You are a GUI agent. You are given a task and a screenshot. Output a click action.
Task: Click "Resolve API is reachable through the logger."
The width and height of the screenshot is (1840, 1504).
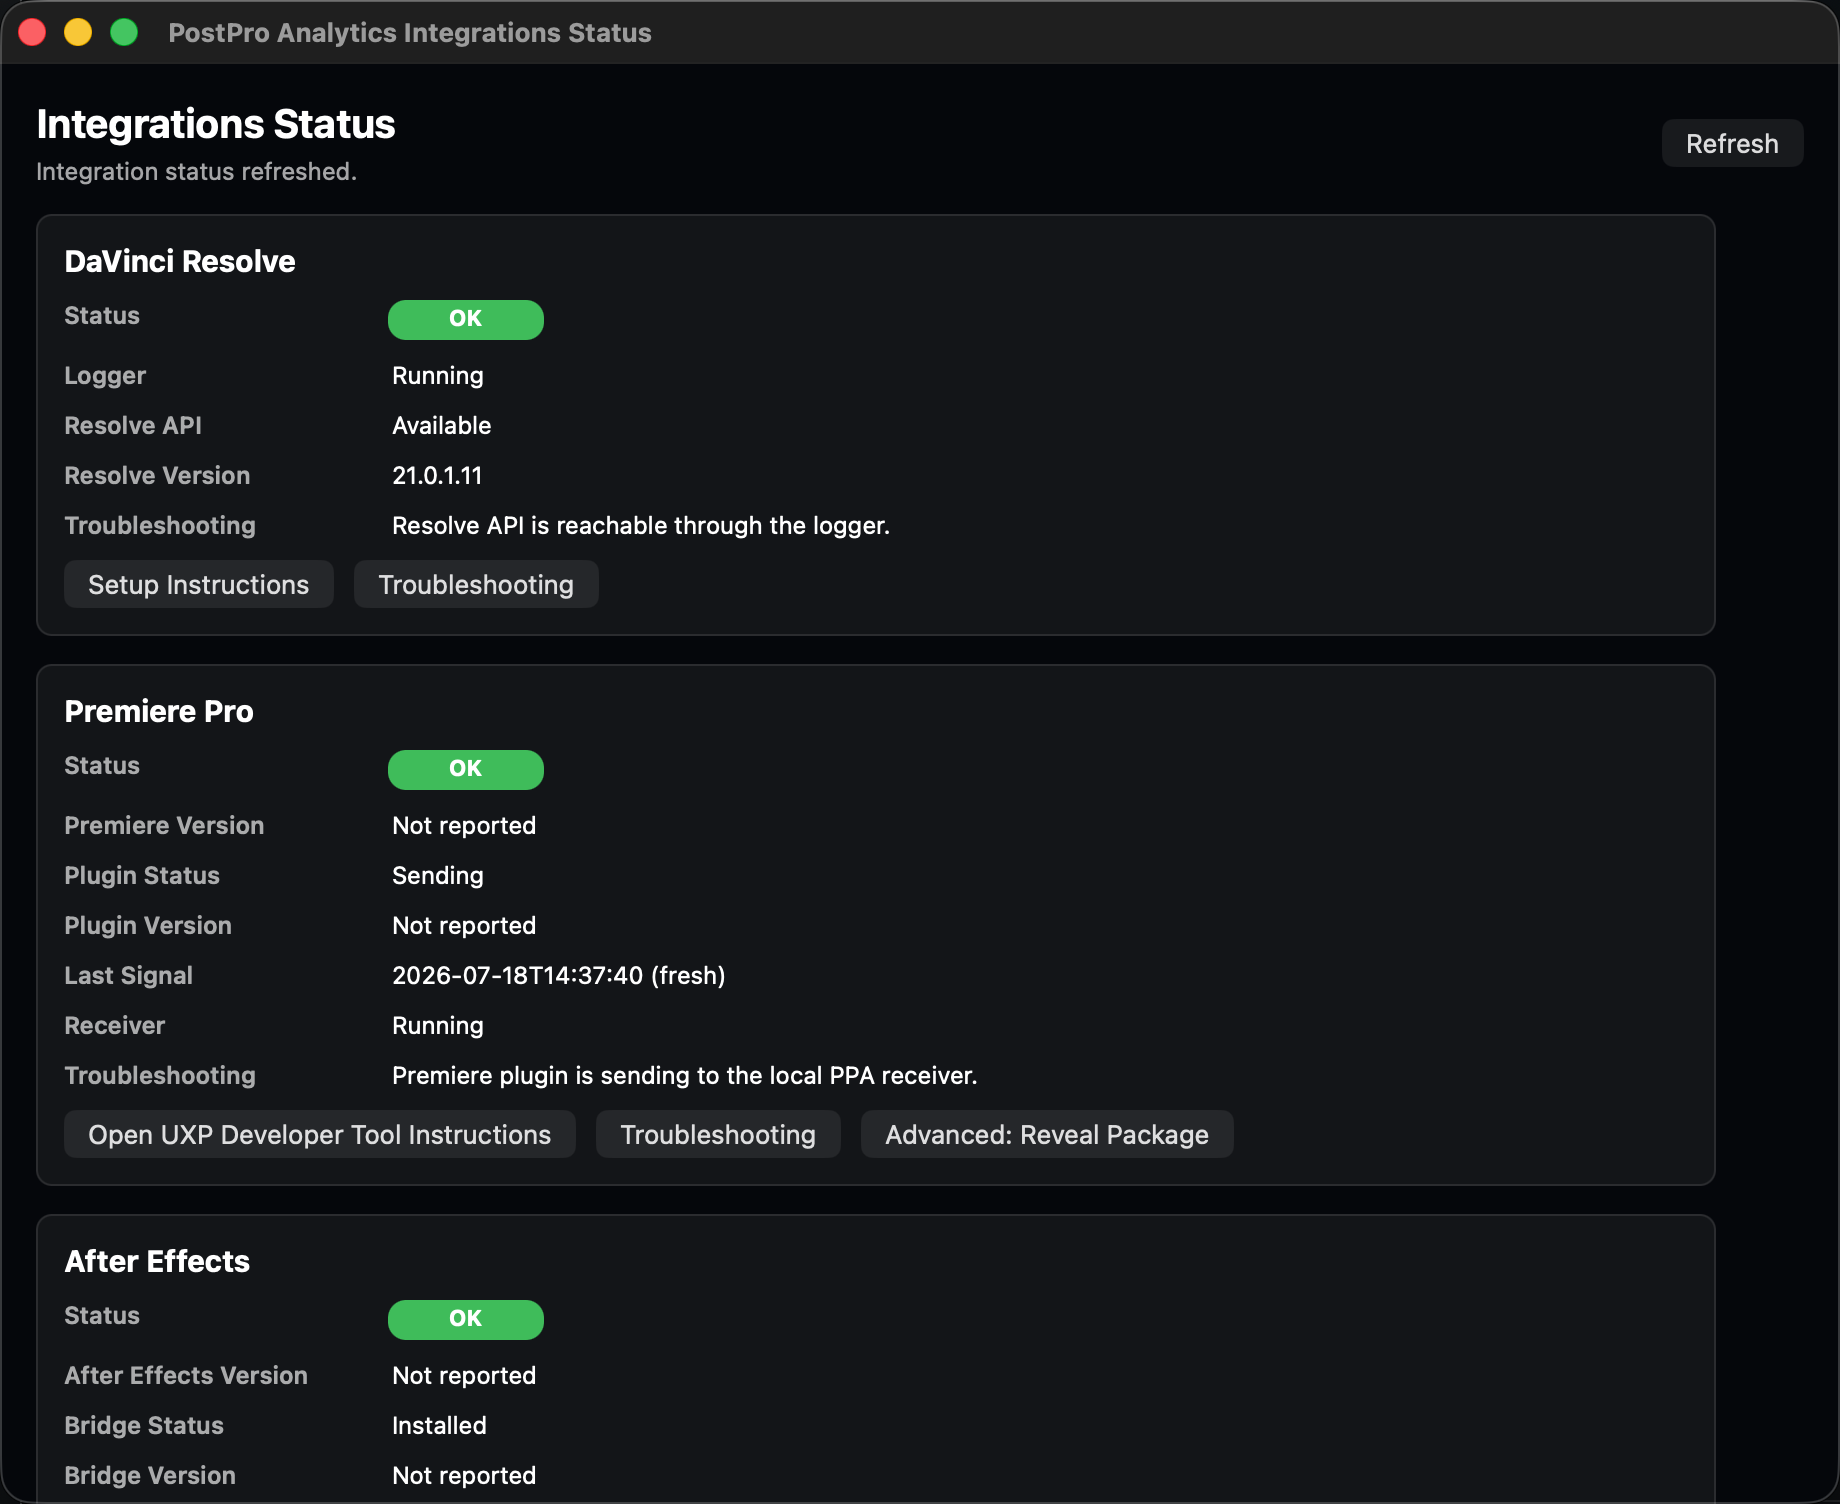tap(641, 526)
